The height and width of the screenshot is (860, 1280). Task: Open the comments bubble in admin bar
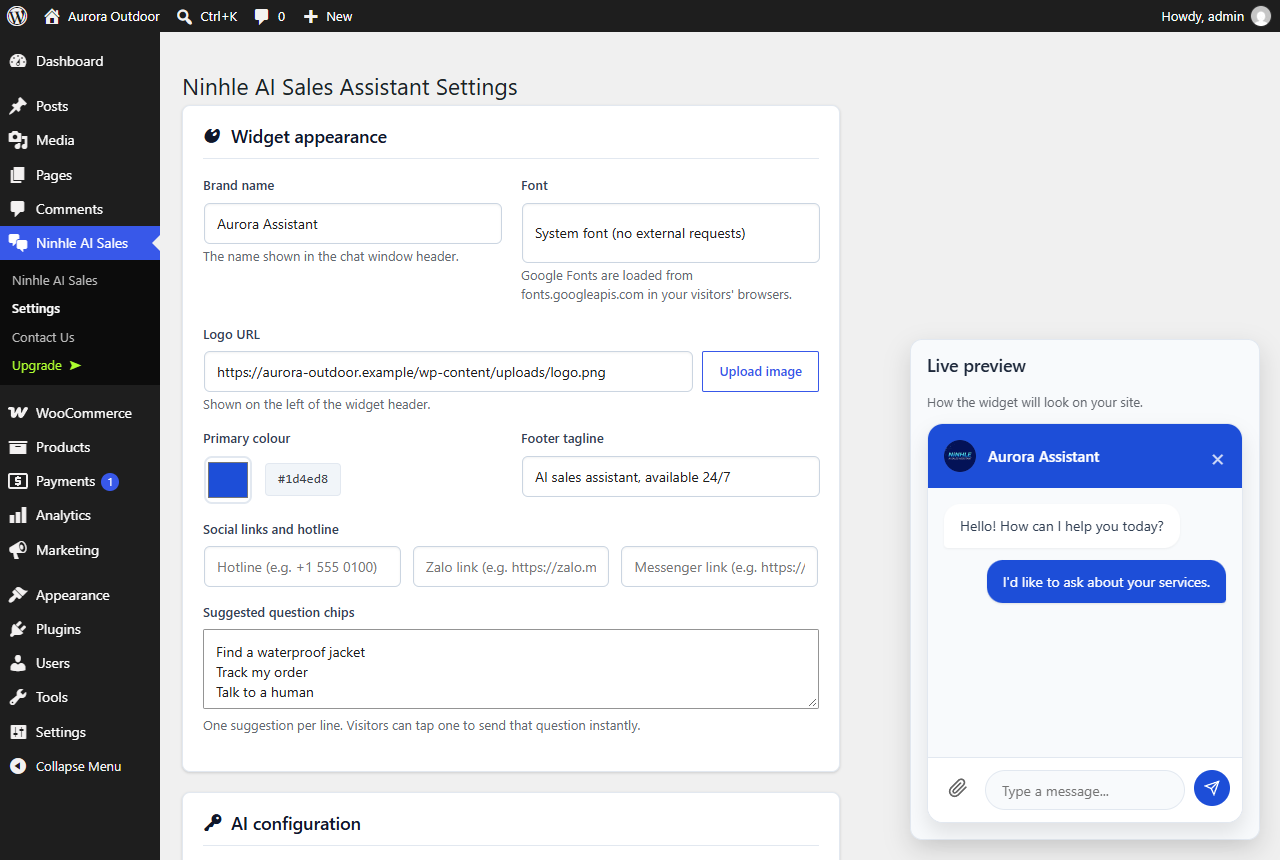[262, 17]
